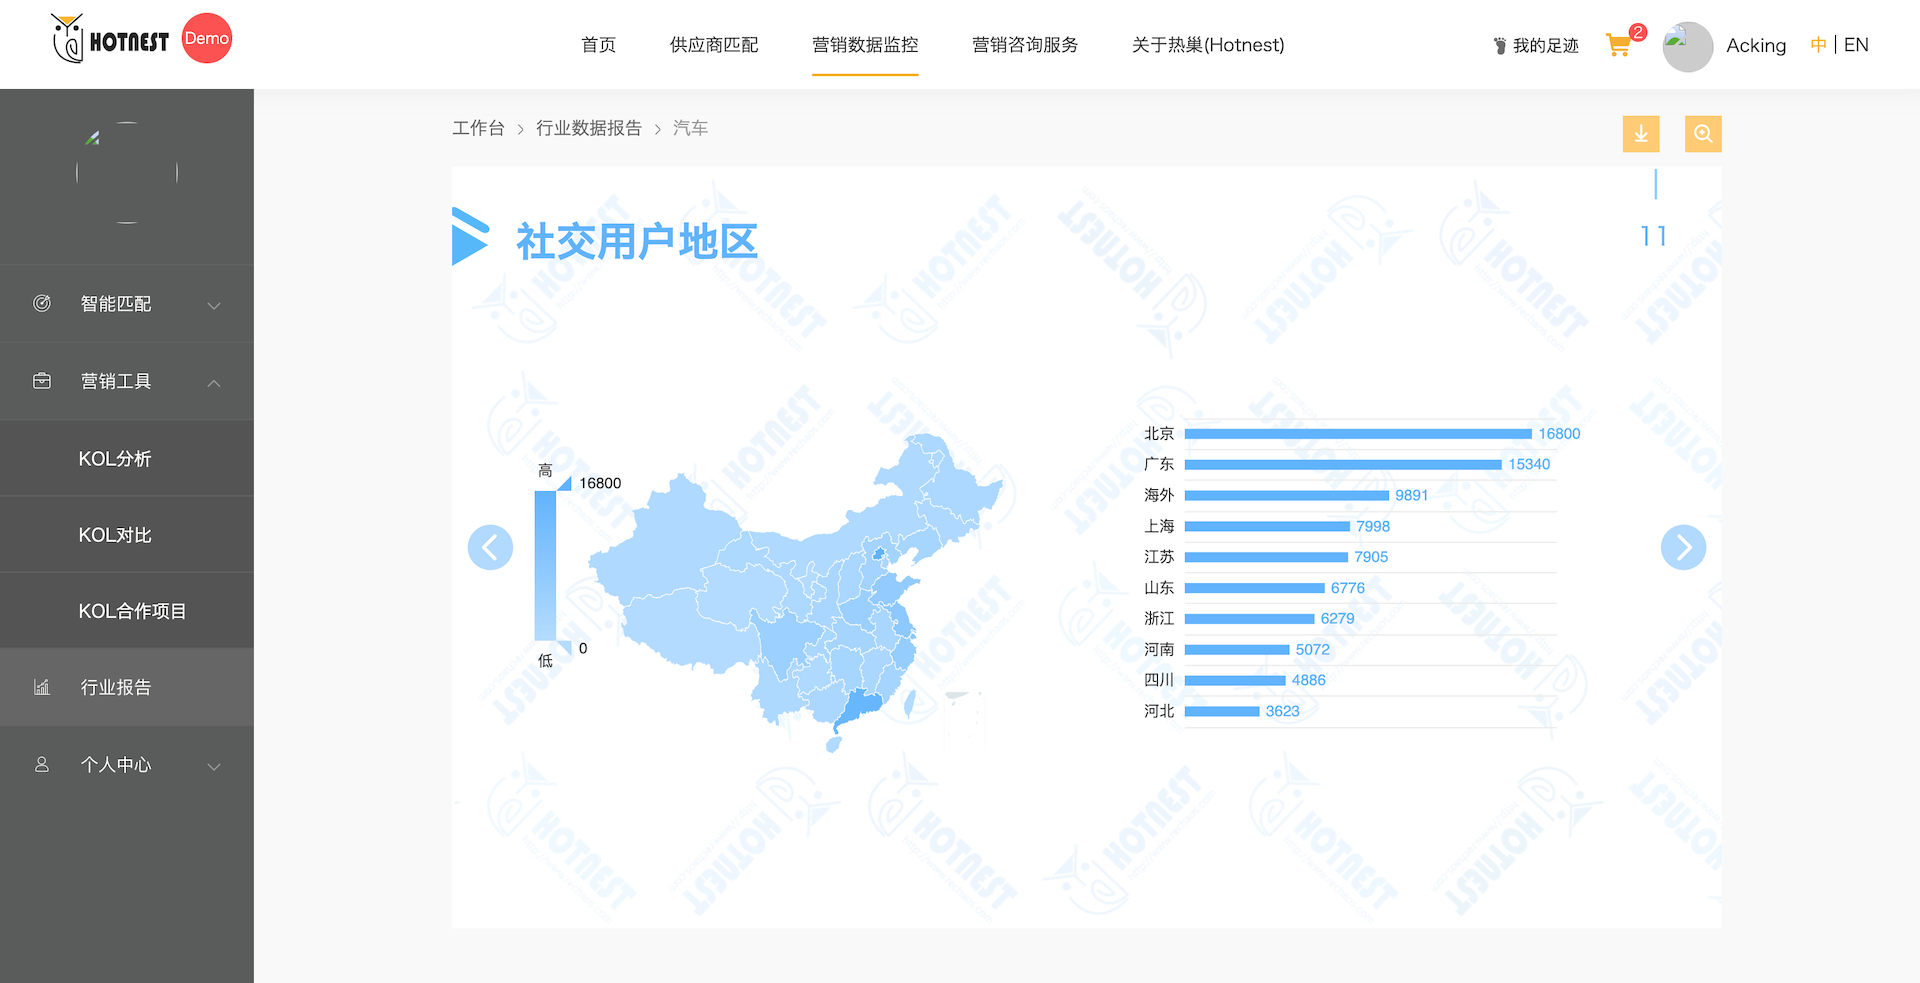Click the 工作台 breadcrumb link
Viewport: 1920px width, 983px height.
(x=478, y=128)
